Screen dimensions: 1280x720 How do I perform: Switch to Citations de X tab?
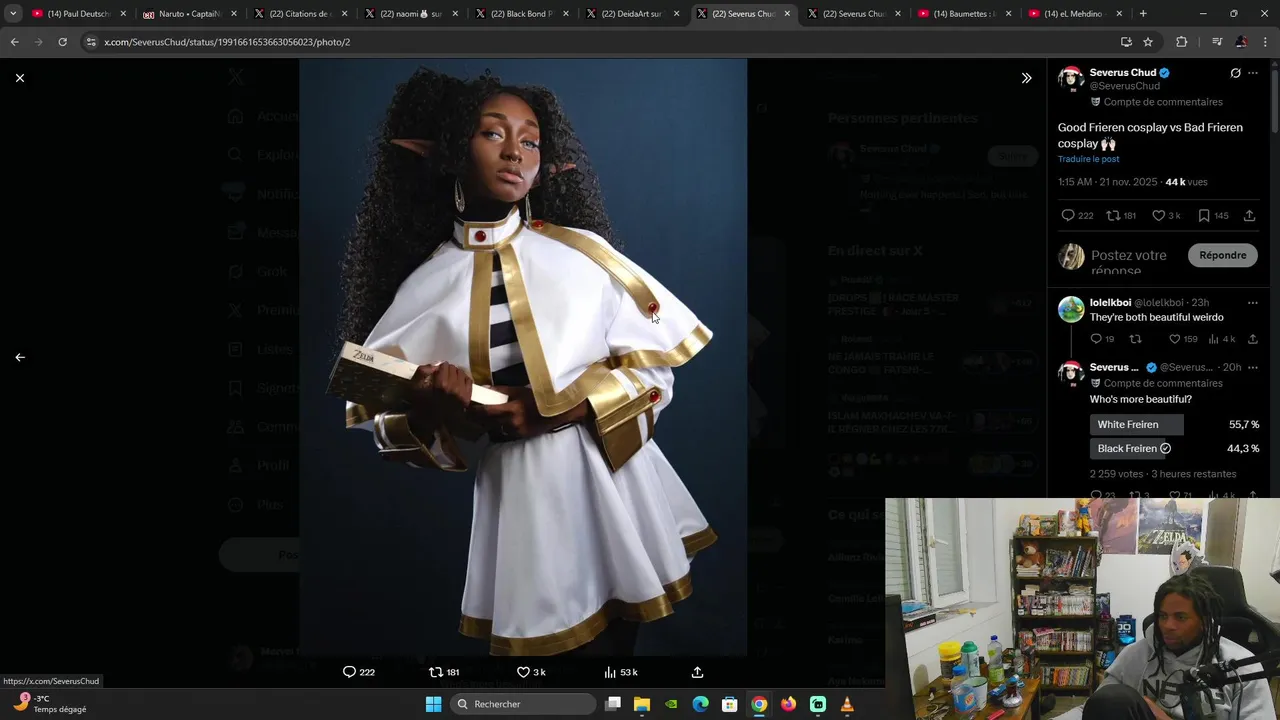pyautogui.click(x=297, y=14)
